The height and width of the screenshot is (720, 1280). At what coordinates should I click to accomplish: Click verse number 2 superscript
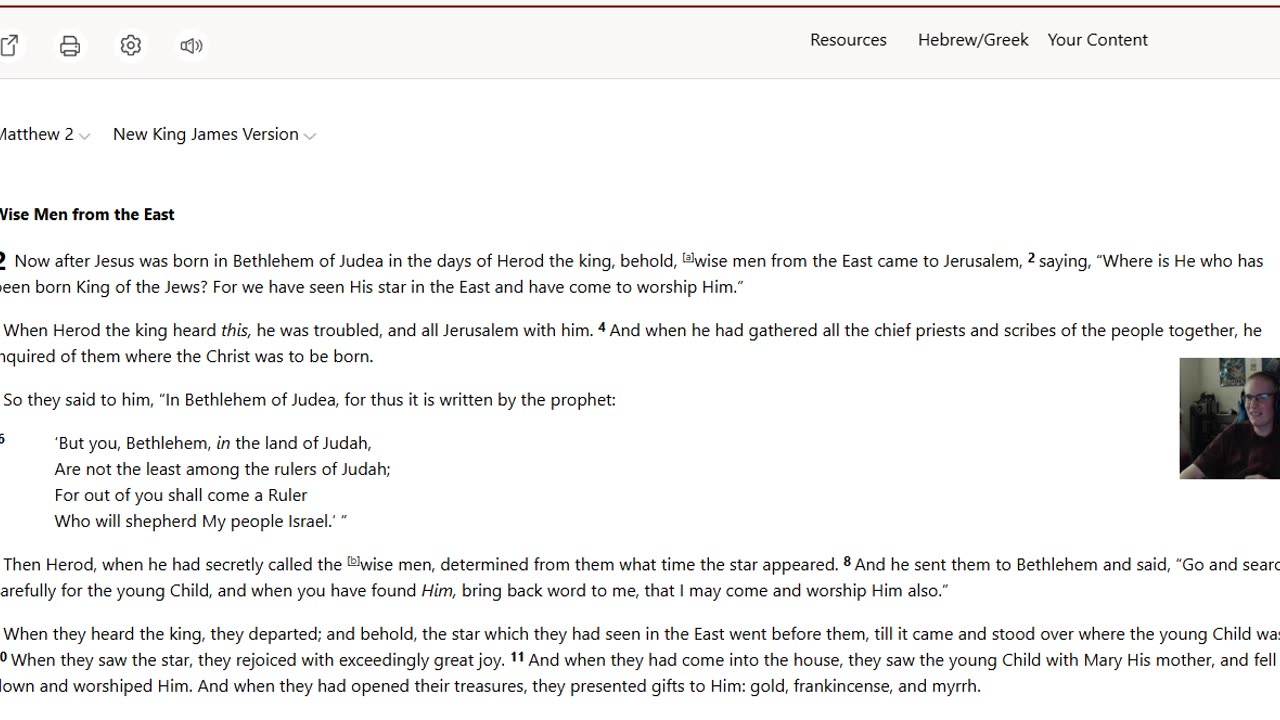[1031, 258]
